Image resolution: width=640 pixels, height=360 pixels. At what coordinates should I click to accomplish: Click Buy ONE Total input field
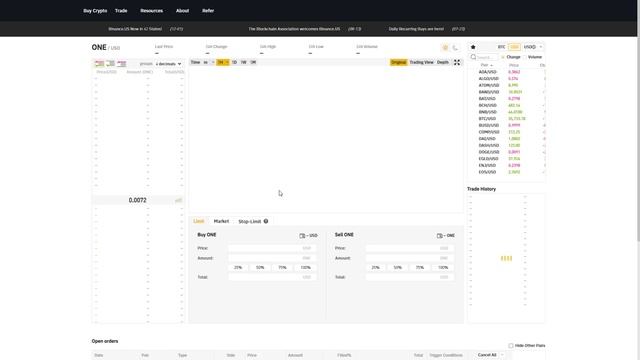272,277
